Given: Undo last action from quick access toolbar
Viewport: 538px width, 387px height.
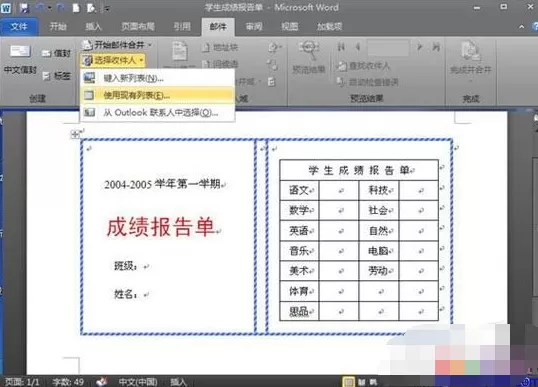Looking at the screenshot, I should coord(41,8).
